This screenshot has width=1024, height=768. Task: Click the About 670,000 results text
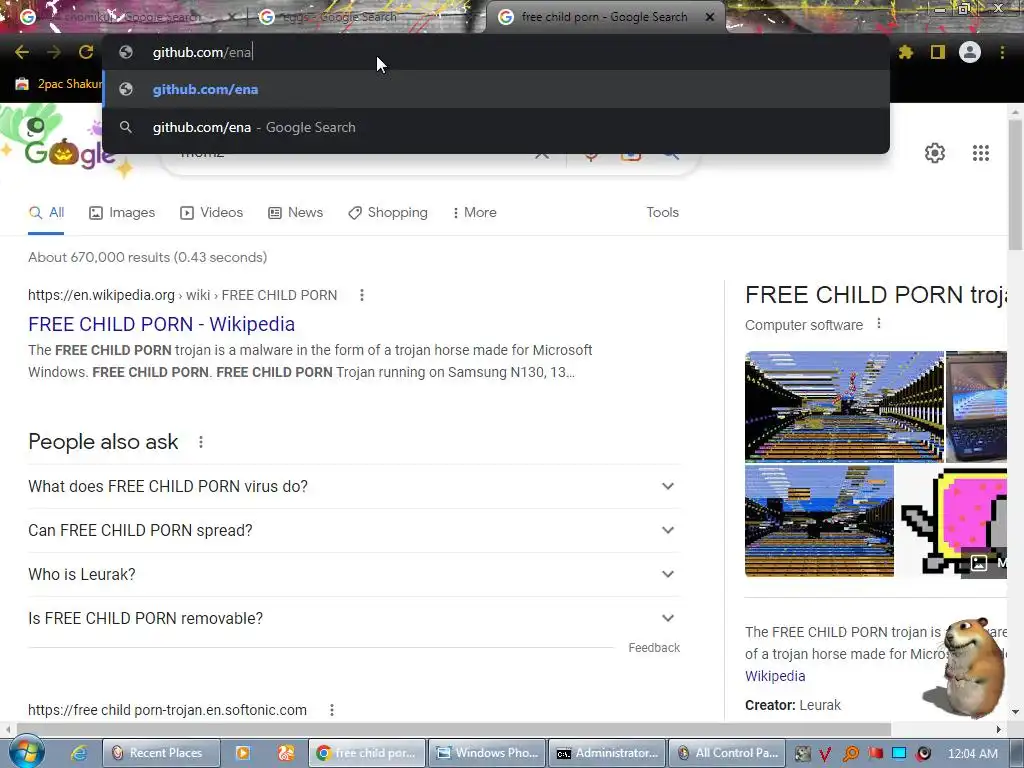pyautogui.click(x=148, y=257)
